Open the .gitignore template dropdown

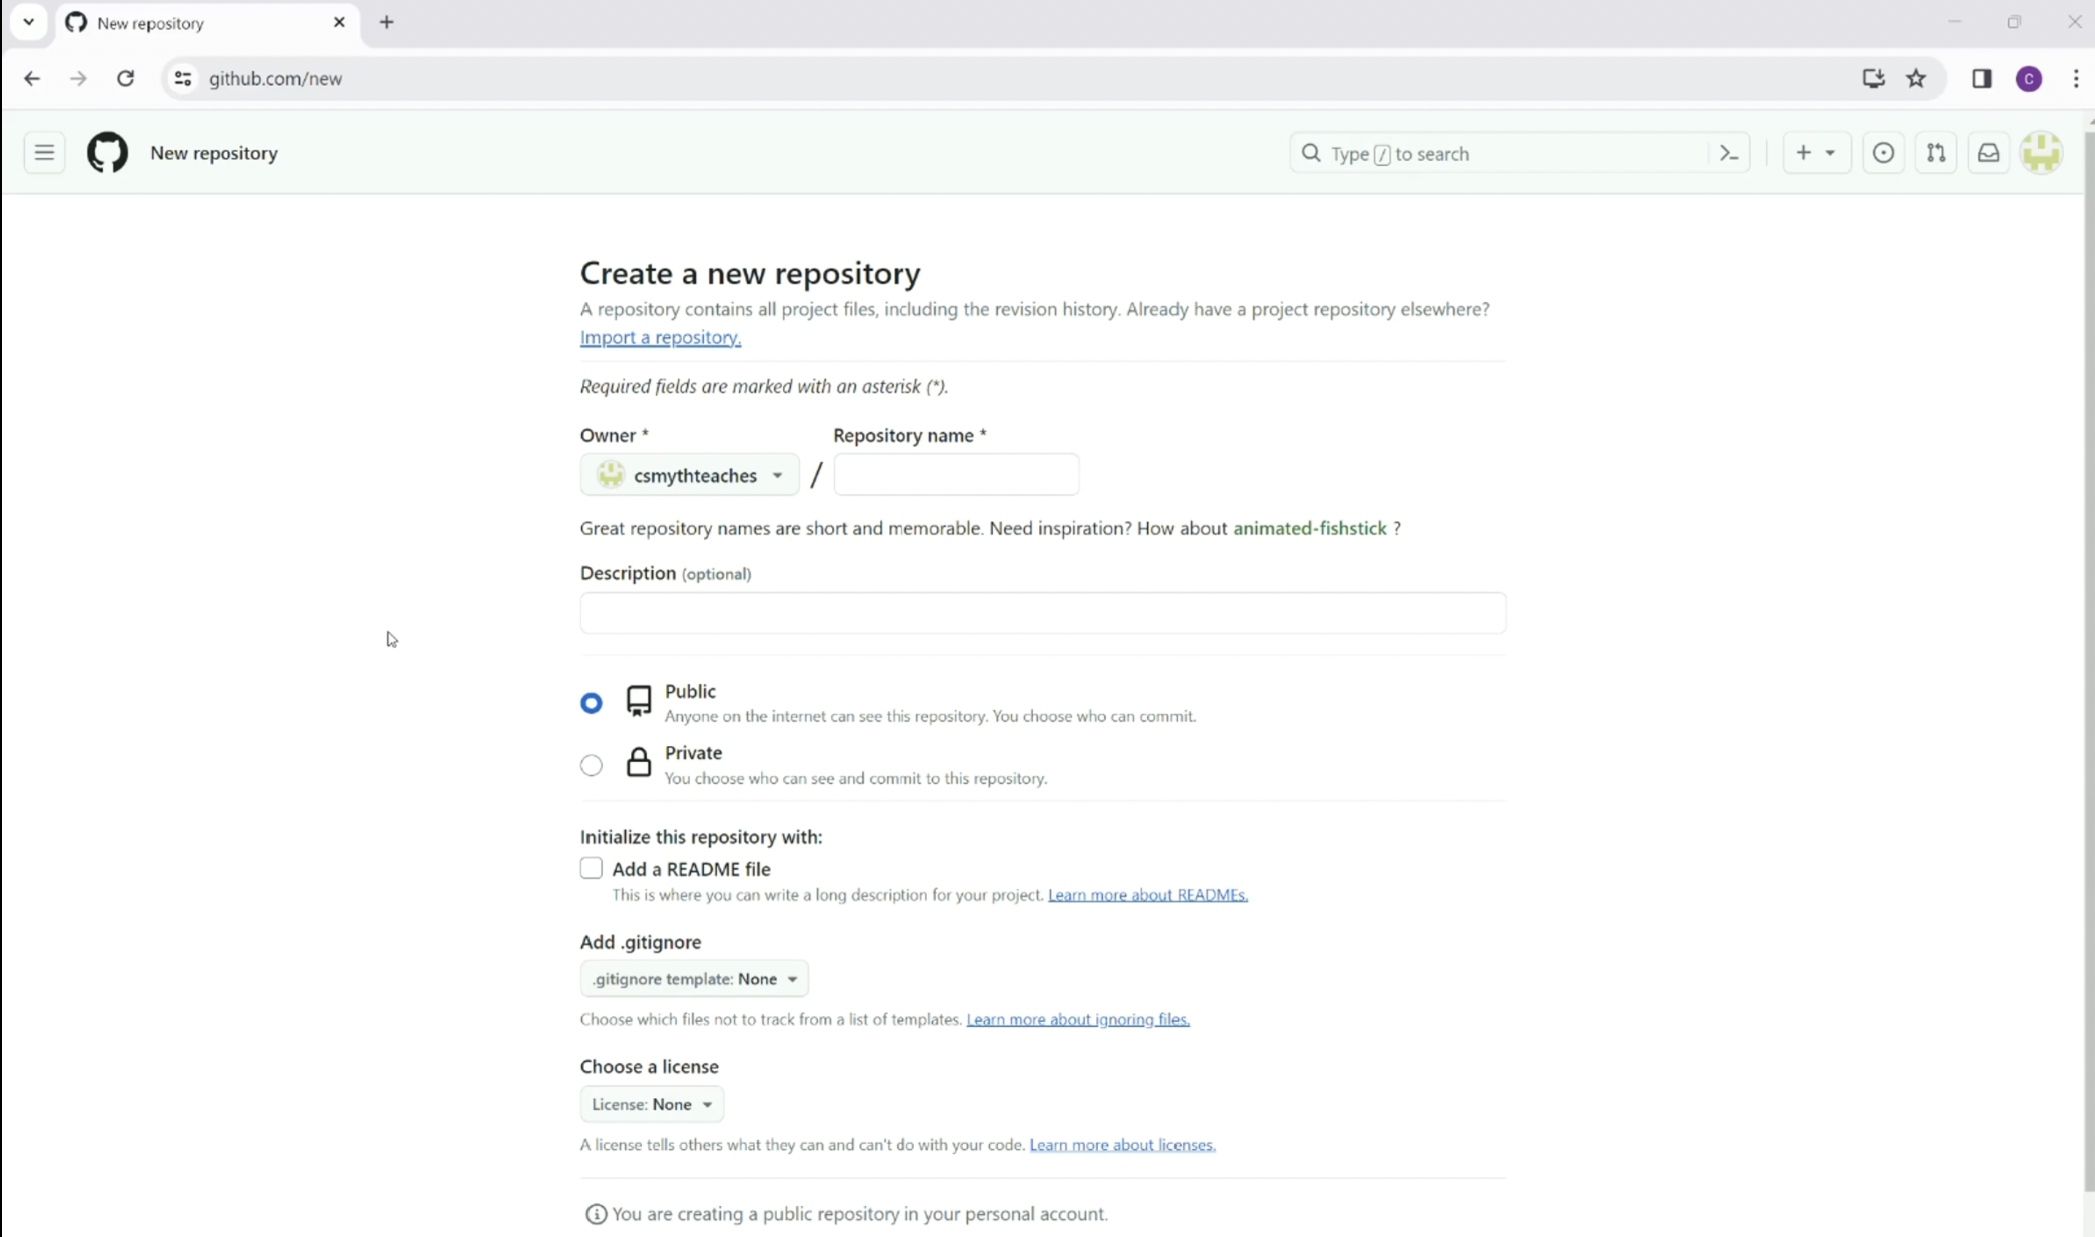(693, 979)
